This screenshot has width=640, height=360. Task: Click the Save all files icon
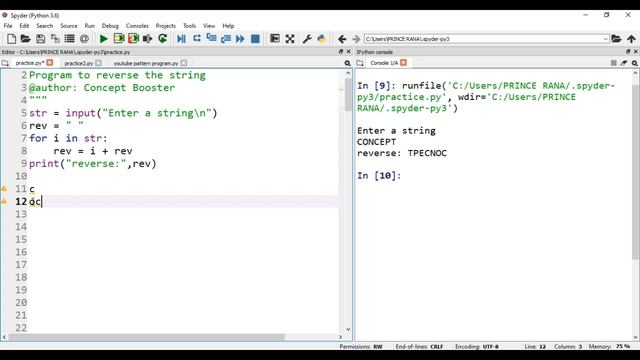(55, 39)
